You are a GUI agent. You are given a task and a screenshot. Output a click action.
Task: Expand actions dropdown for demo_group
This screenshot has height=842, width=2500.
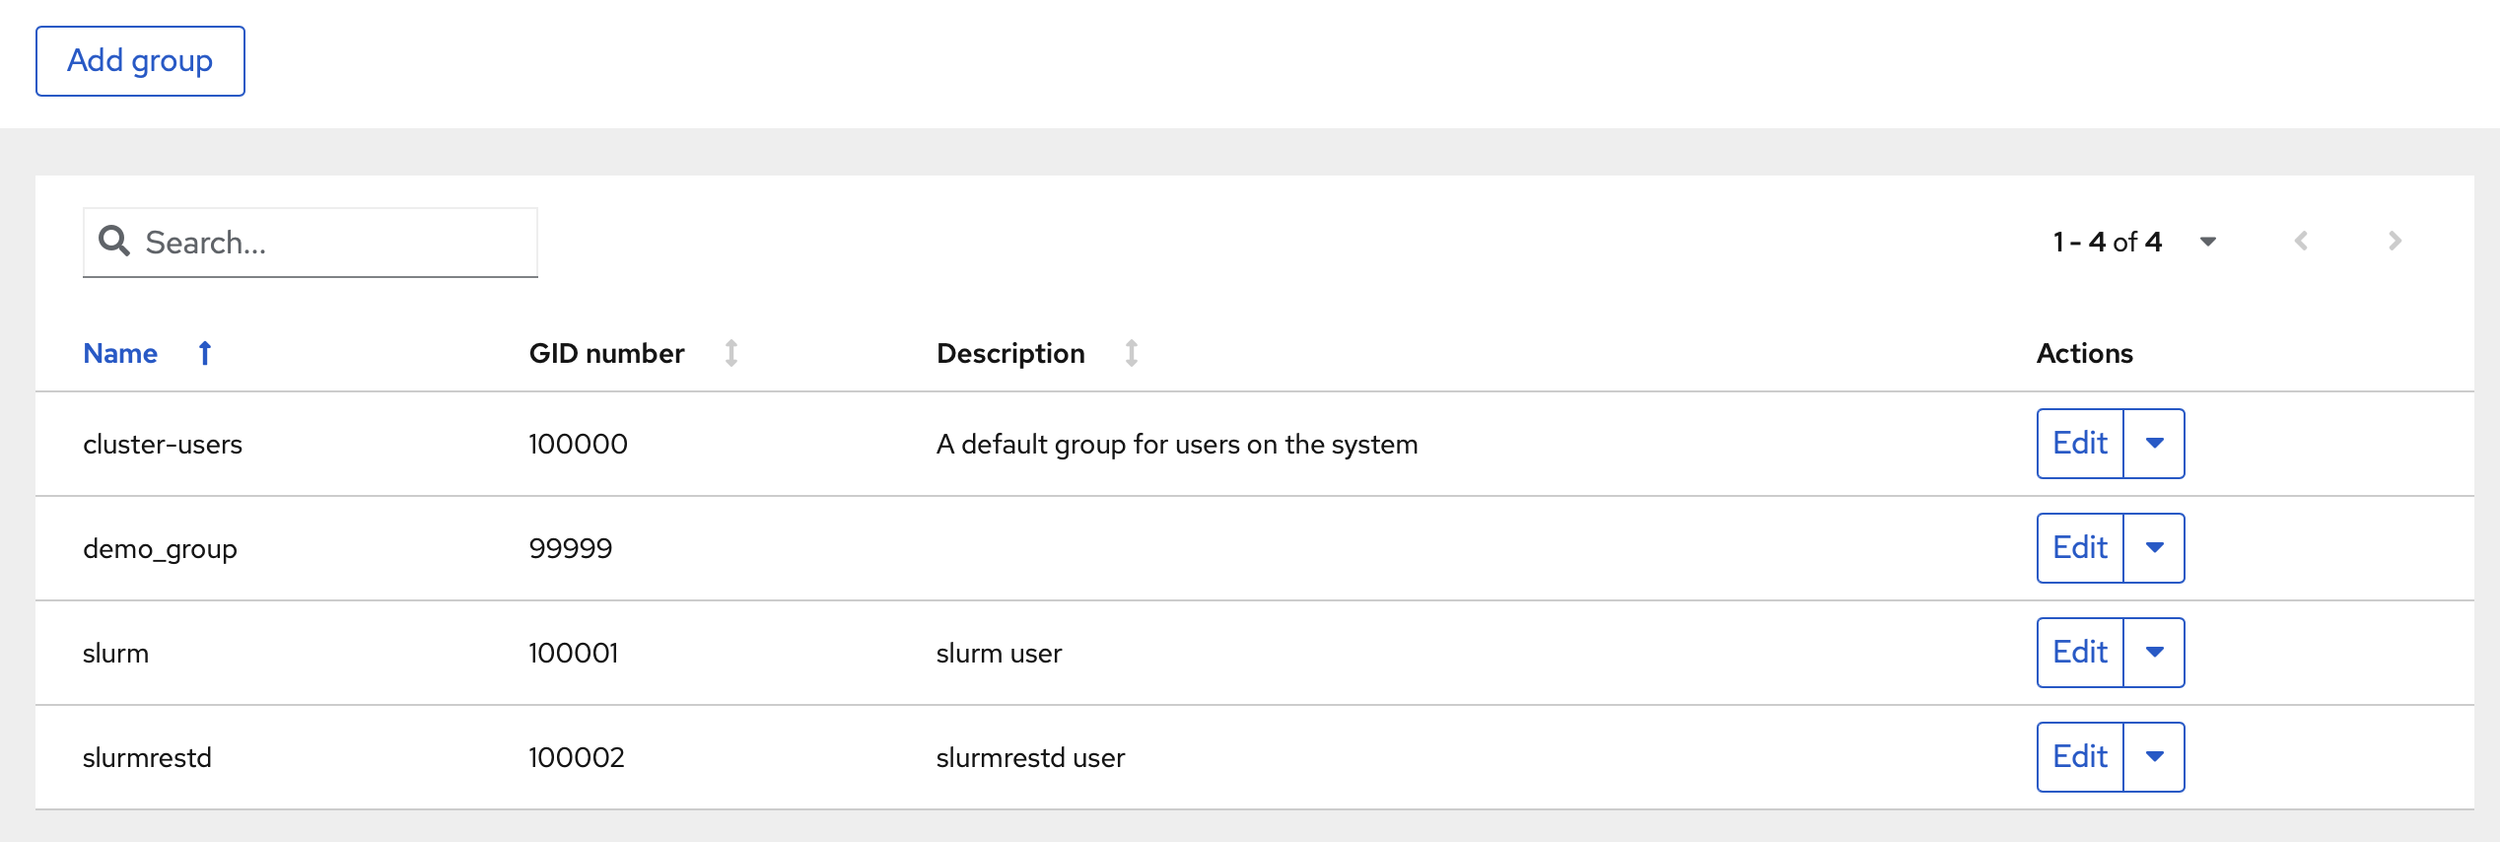[2154, 548]
